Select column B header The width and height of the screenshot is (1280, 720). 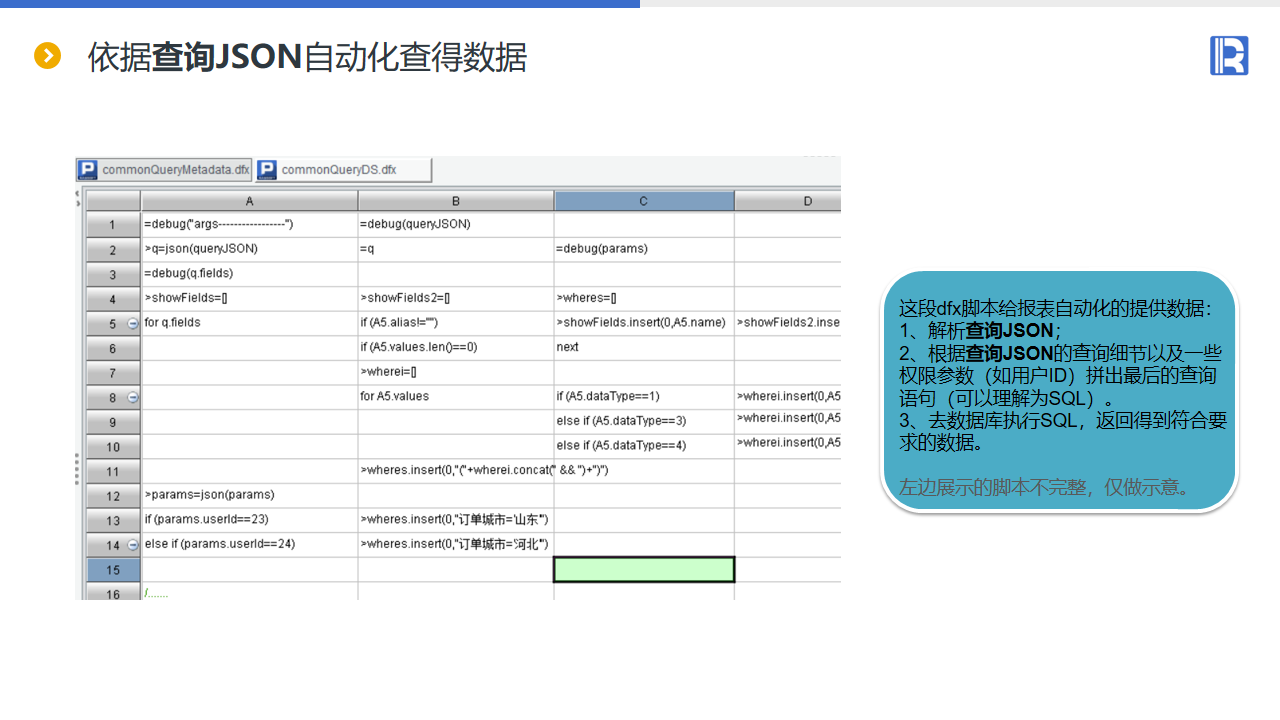[x=456, y=201]
